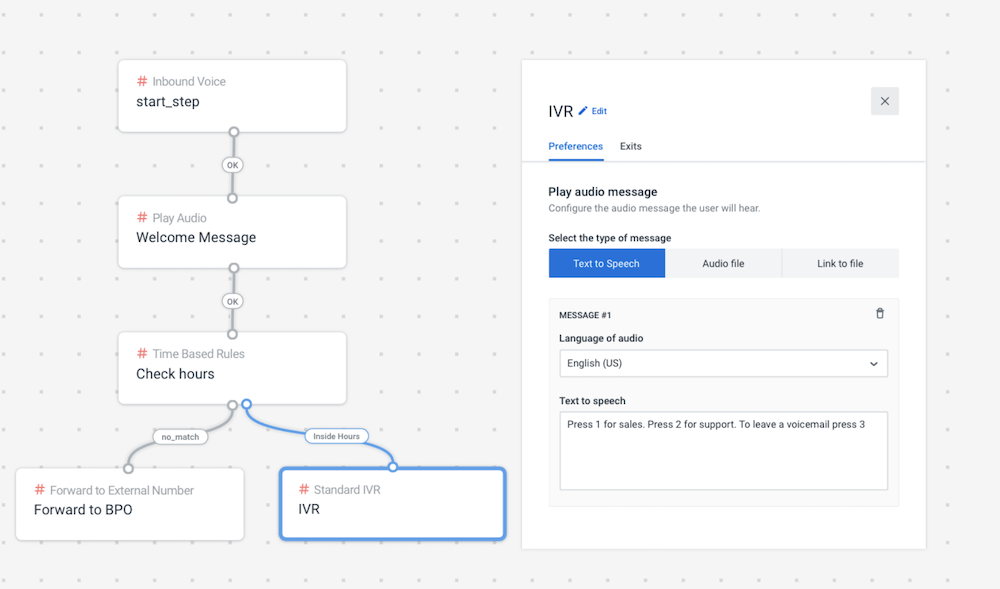Select the Welcome Message node
Viewport: 1000px width, 589px height.
point(232,232)
